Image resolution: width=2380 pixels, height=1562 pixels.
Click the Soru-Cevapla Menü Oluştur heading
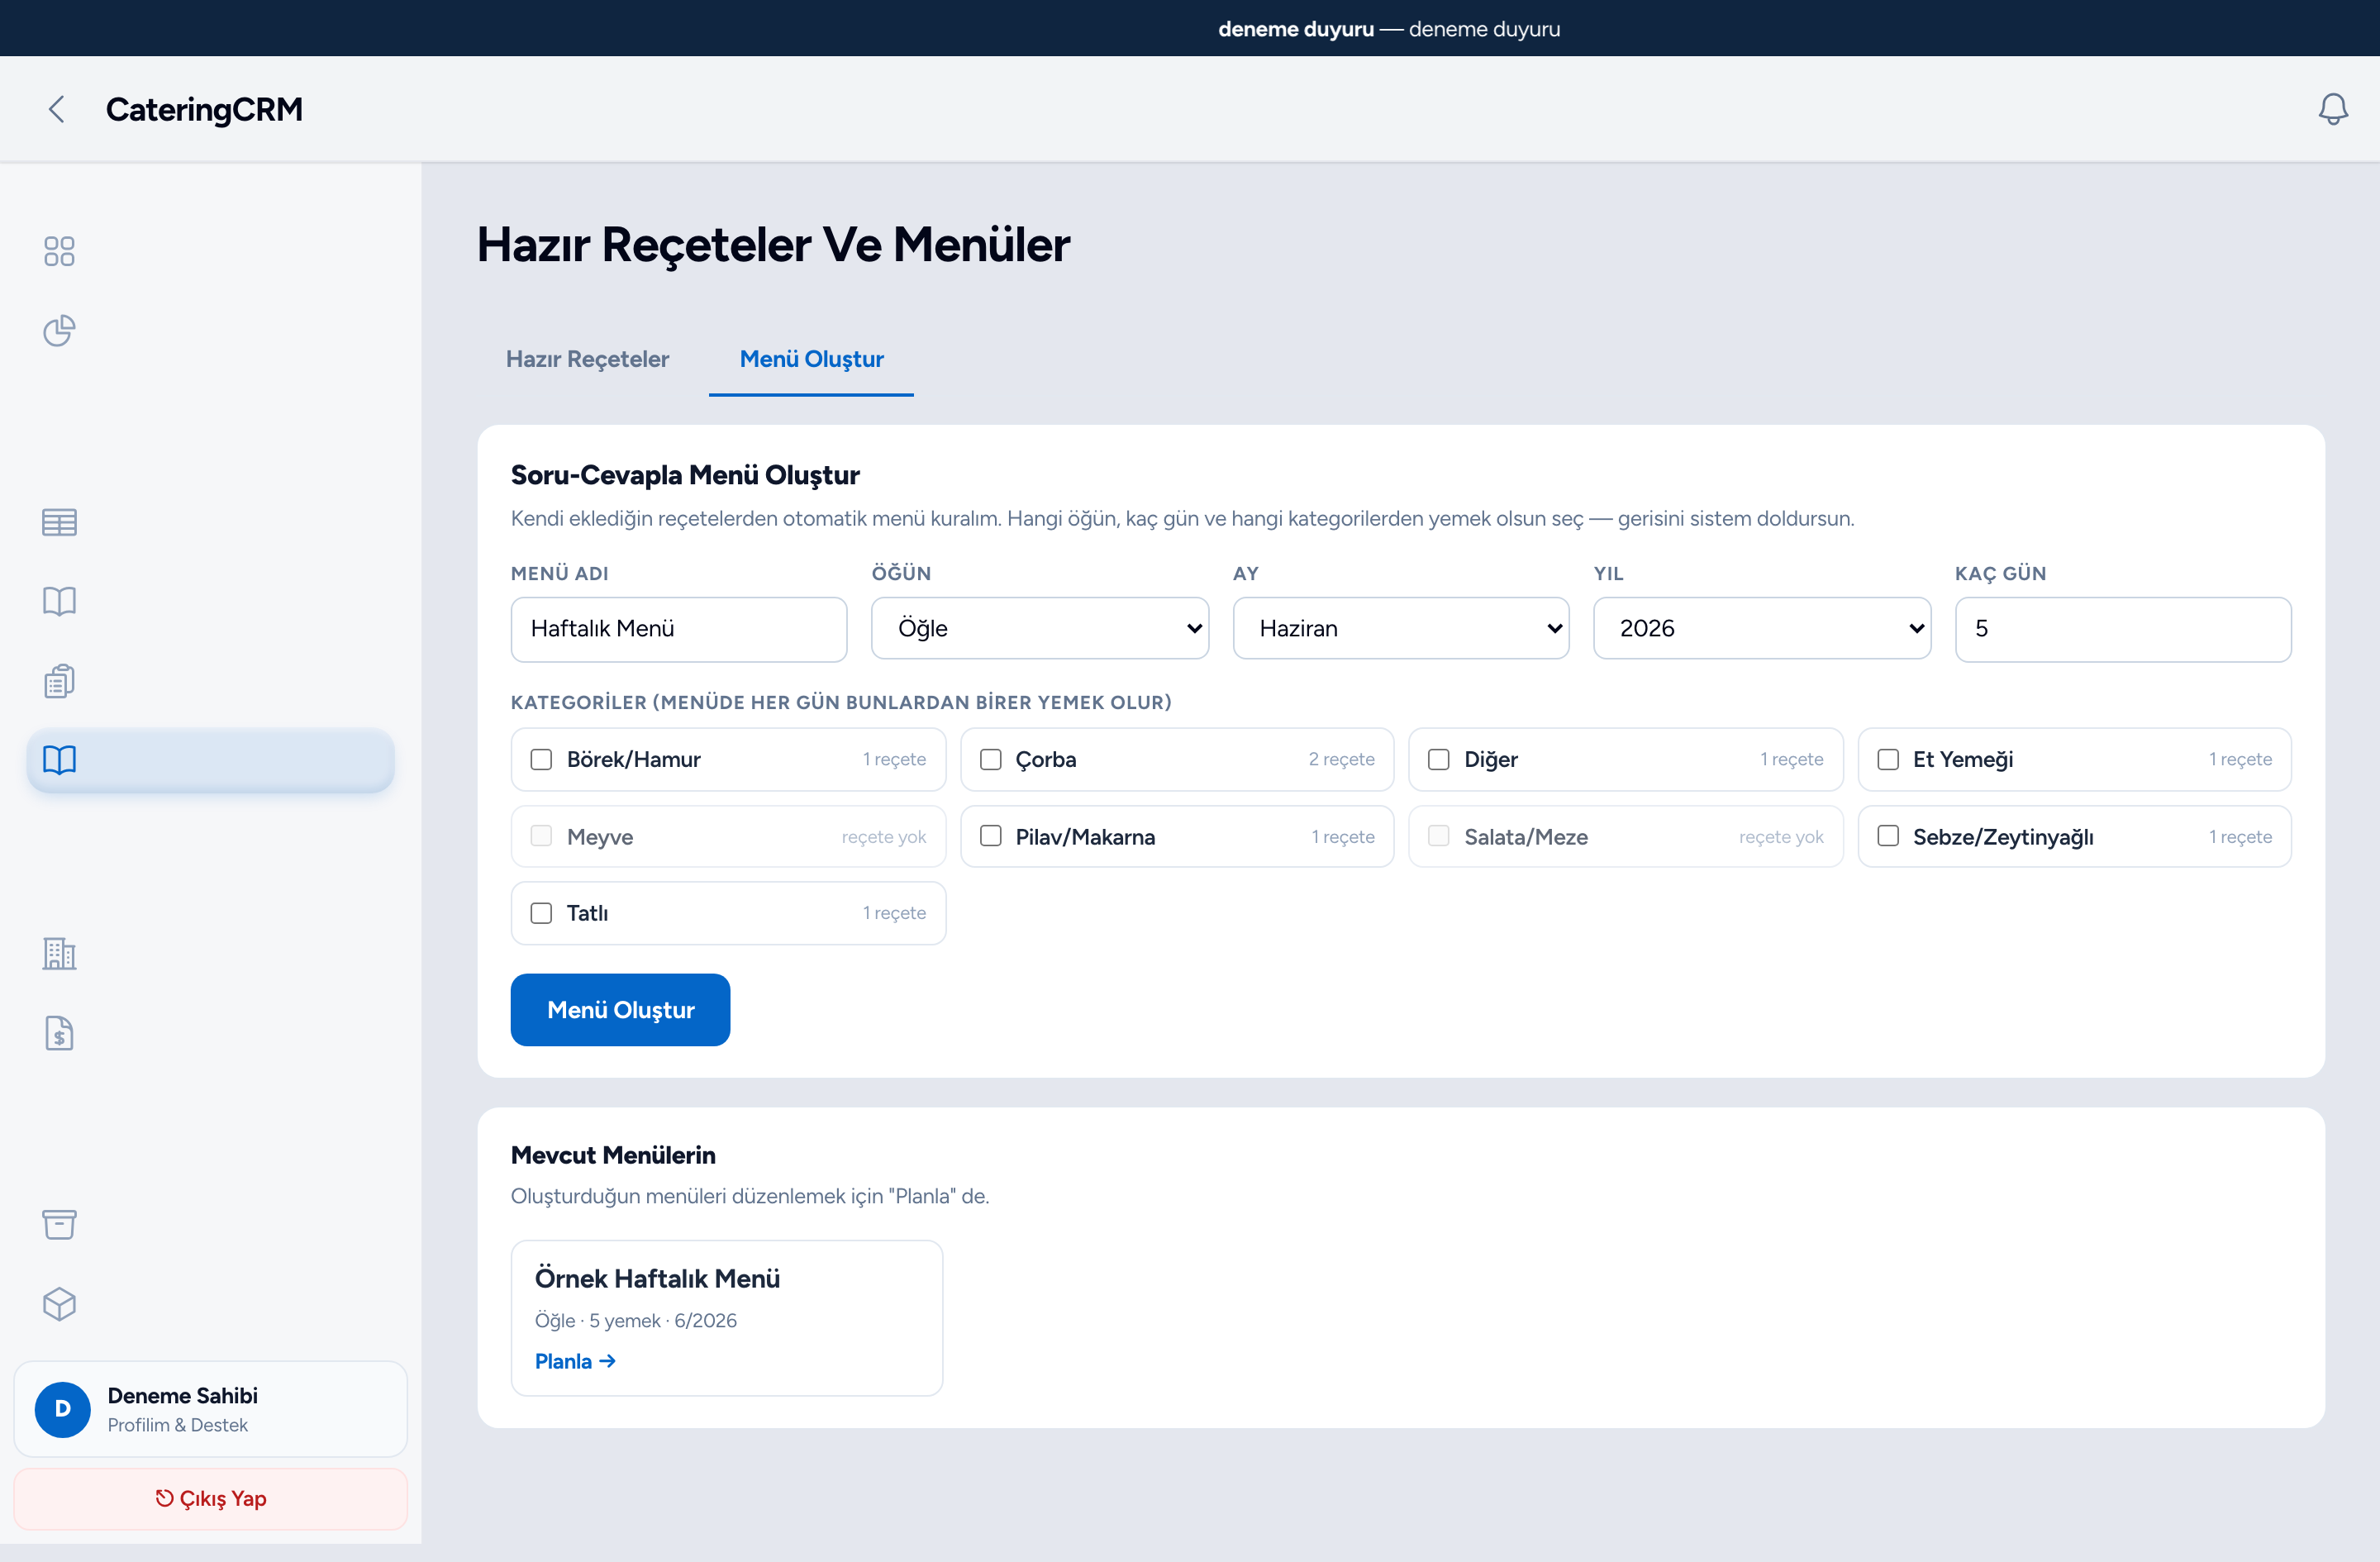click(x=685, y=475)
